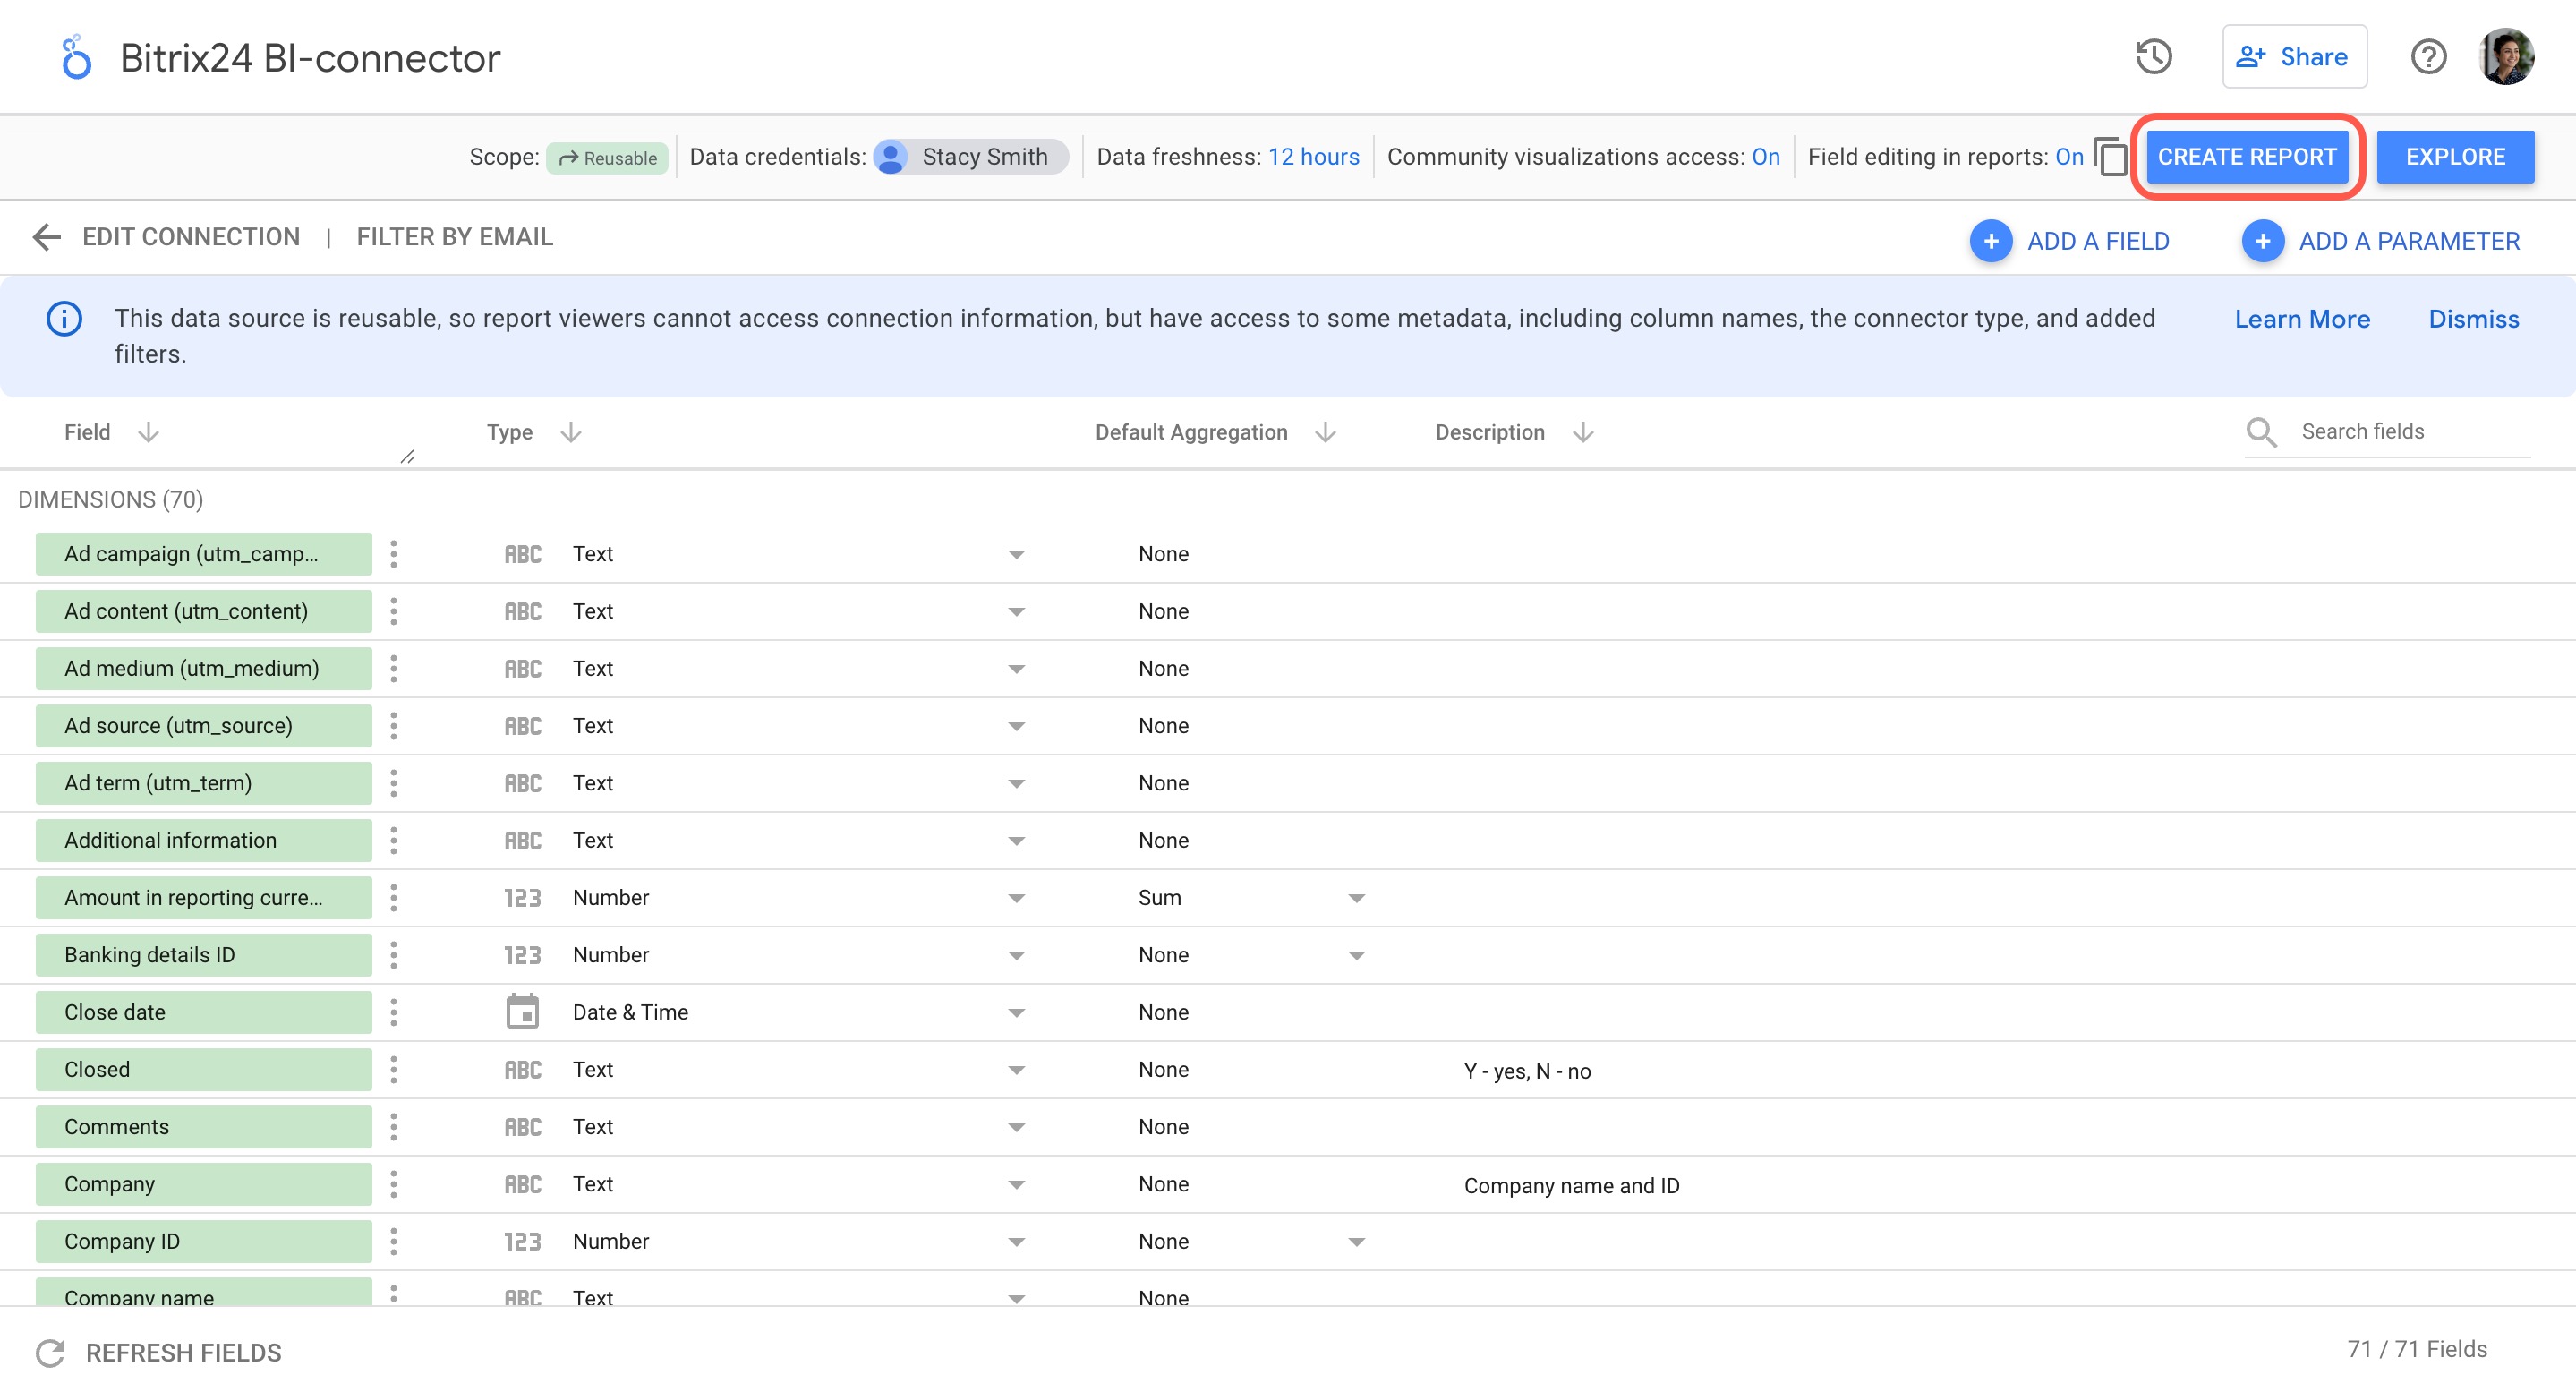Open the three-dot menu for Amount in reporting currency
Viewport: 2576px width, 1400px height.
(x=393, y=898)
